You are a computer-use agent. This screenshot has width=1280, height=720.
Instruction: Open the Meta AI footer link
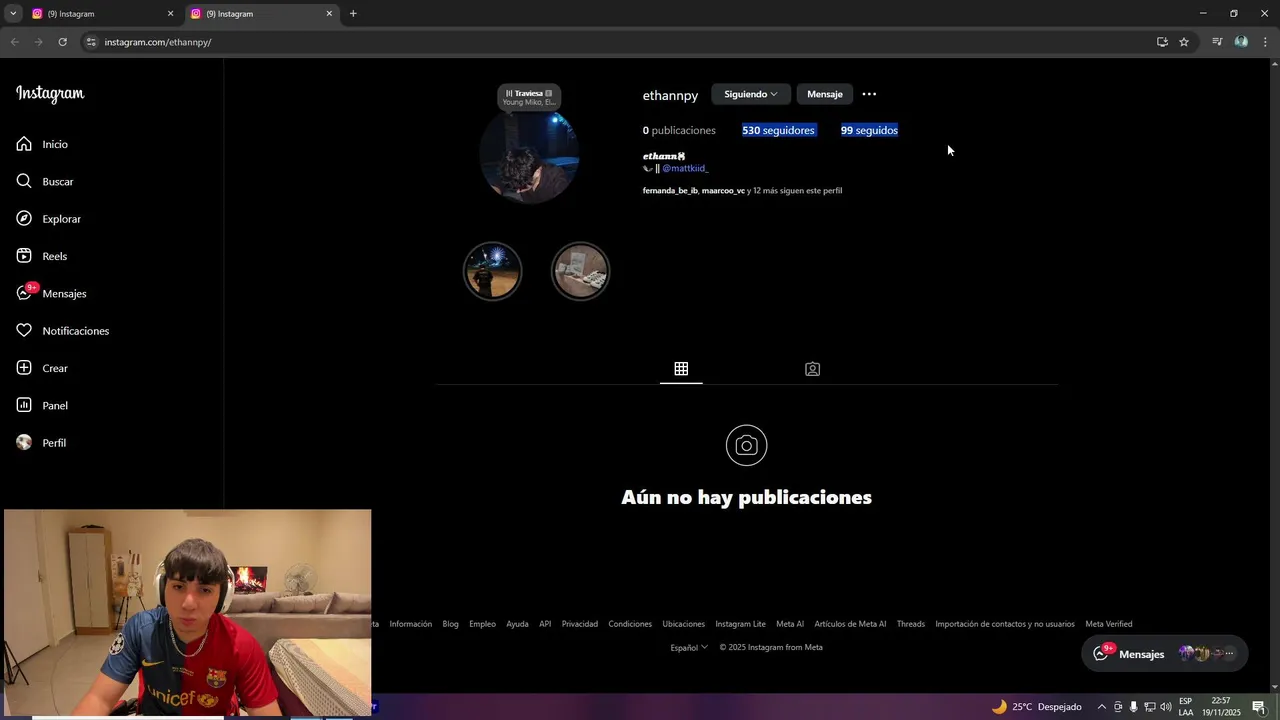pyautogui.click(x=790, y=624)
